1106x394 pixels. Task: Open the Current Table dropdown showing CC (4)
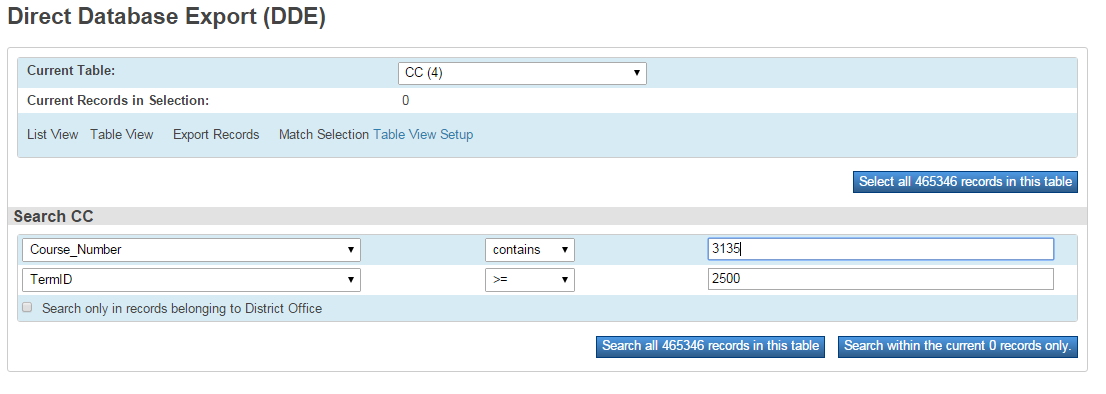coord(522,73)
